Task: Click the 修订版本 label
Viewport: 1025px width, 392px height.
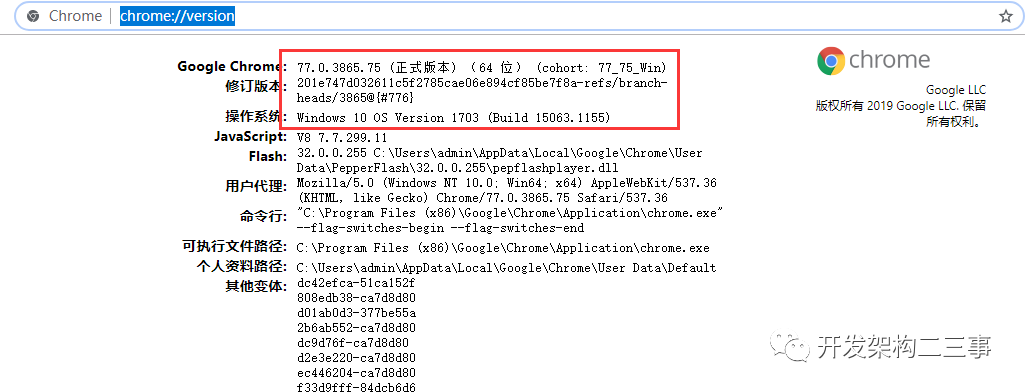Action: pos(256,86)
